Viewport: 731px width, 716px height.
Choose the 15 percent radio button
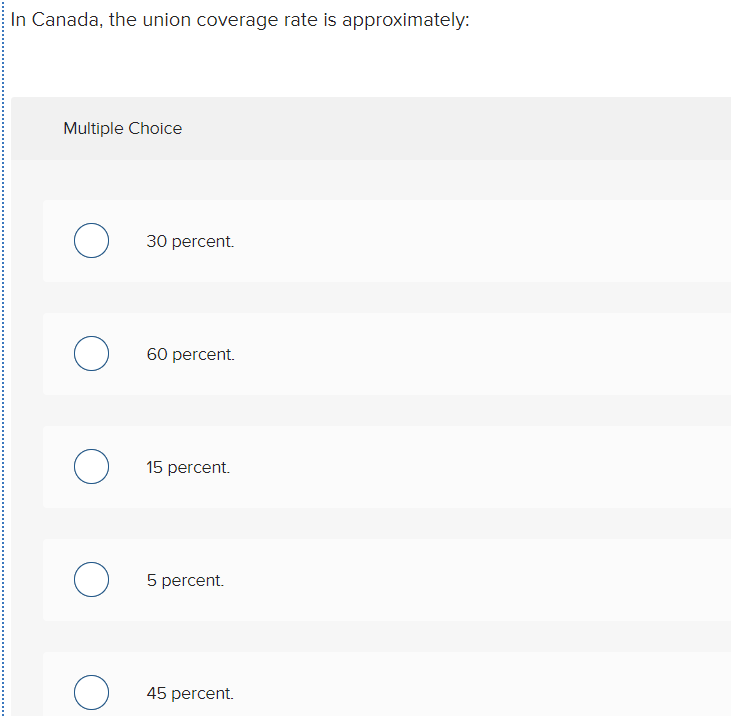(91, 467)
